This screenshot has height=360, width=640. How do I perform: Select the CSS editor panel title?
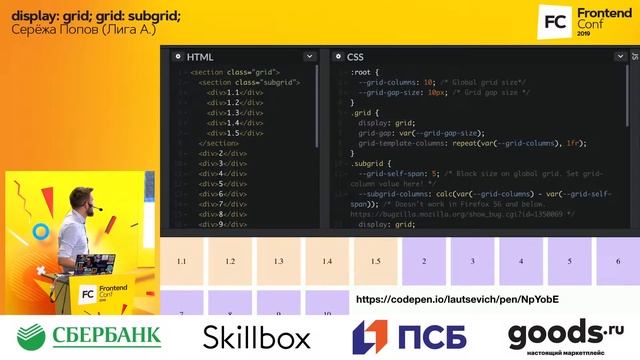355,57
